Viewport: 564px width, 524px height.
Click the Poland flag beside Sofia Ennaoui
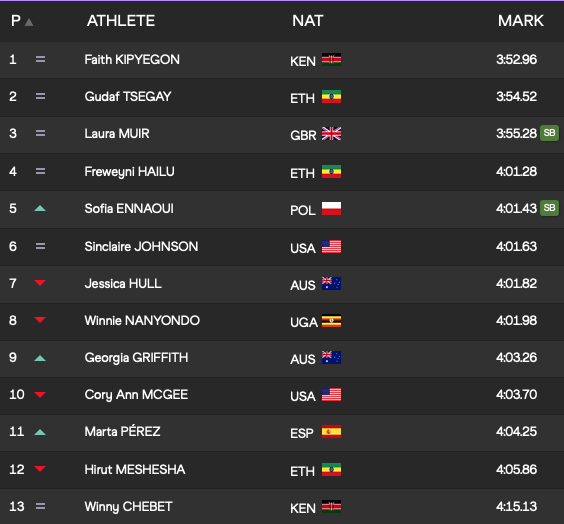331,209
